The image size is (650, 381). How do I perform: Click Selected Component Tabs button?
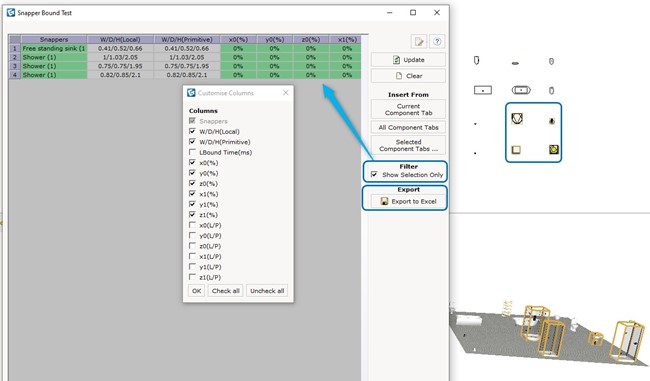pyautogui.click(x=408, y=145)
